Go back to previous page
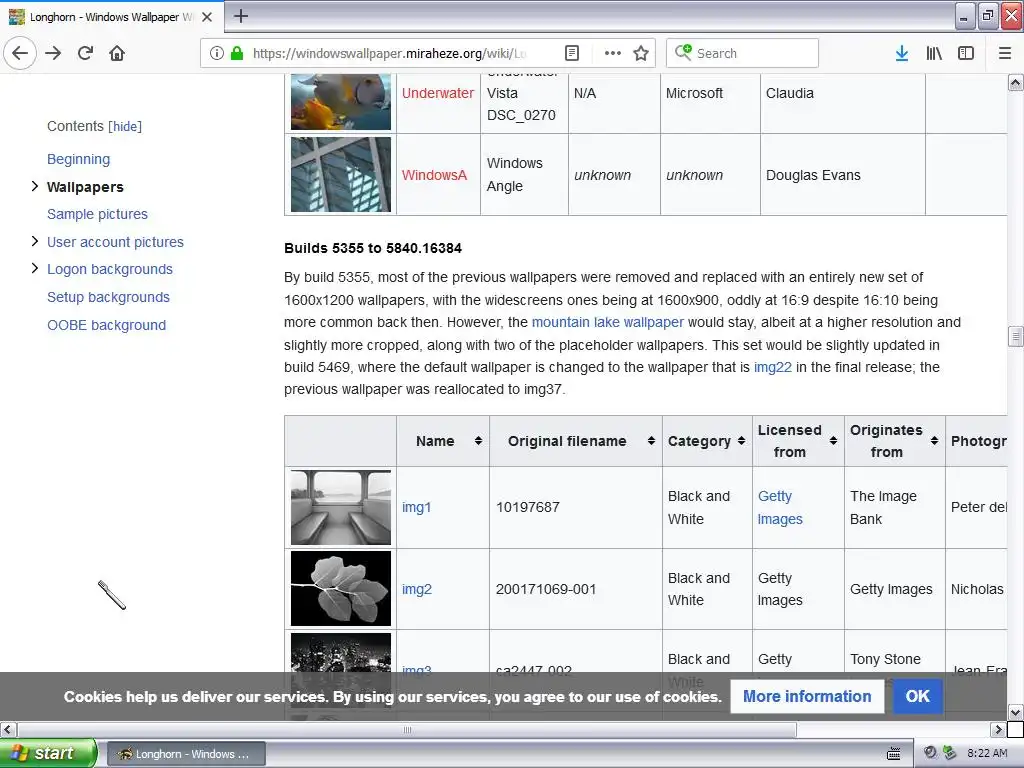 20,53
